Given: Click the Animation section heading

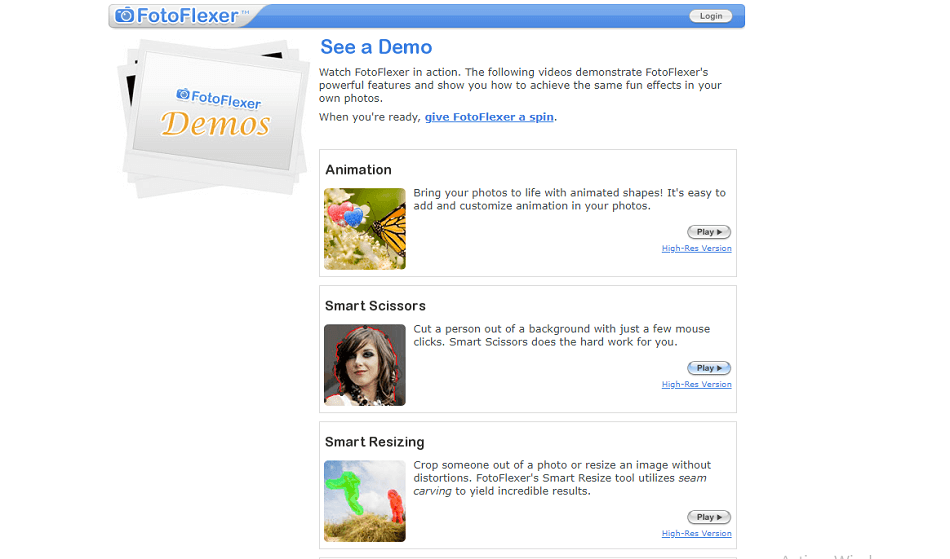Looking at the screenshot, I should pos(359,170).
